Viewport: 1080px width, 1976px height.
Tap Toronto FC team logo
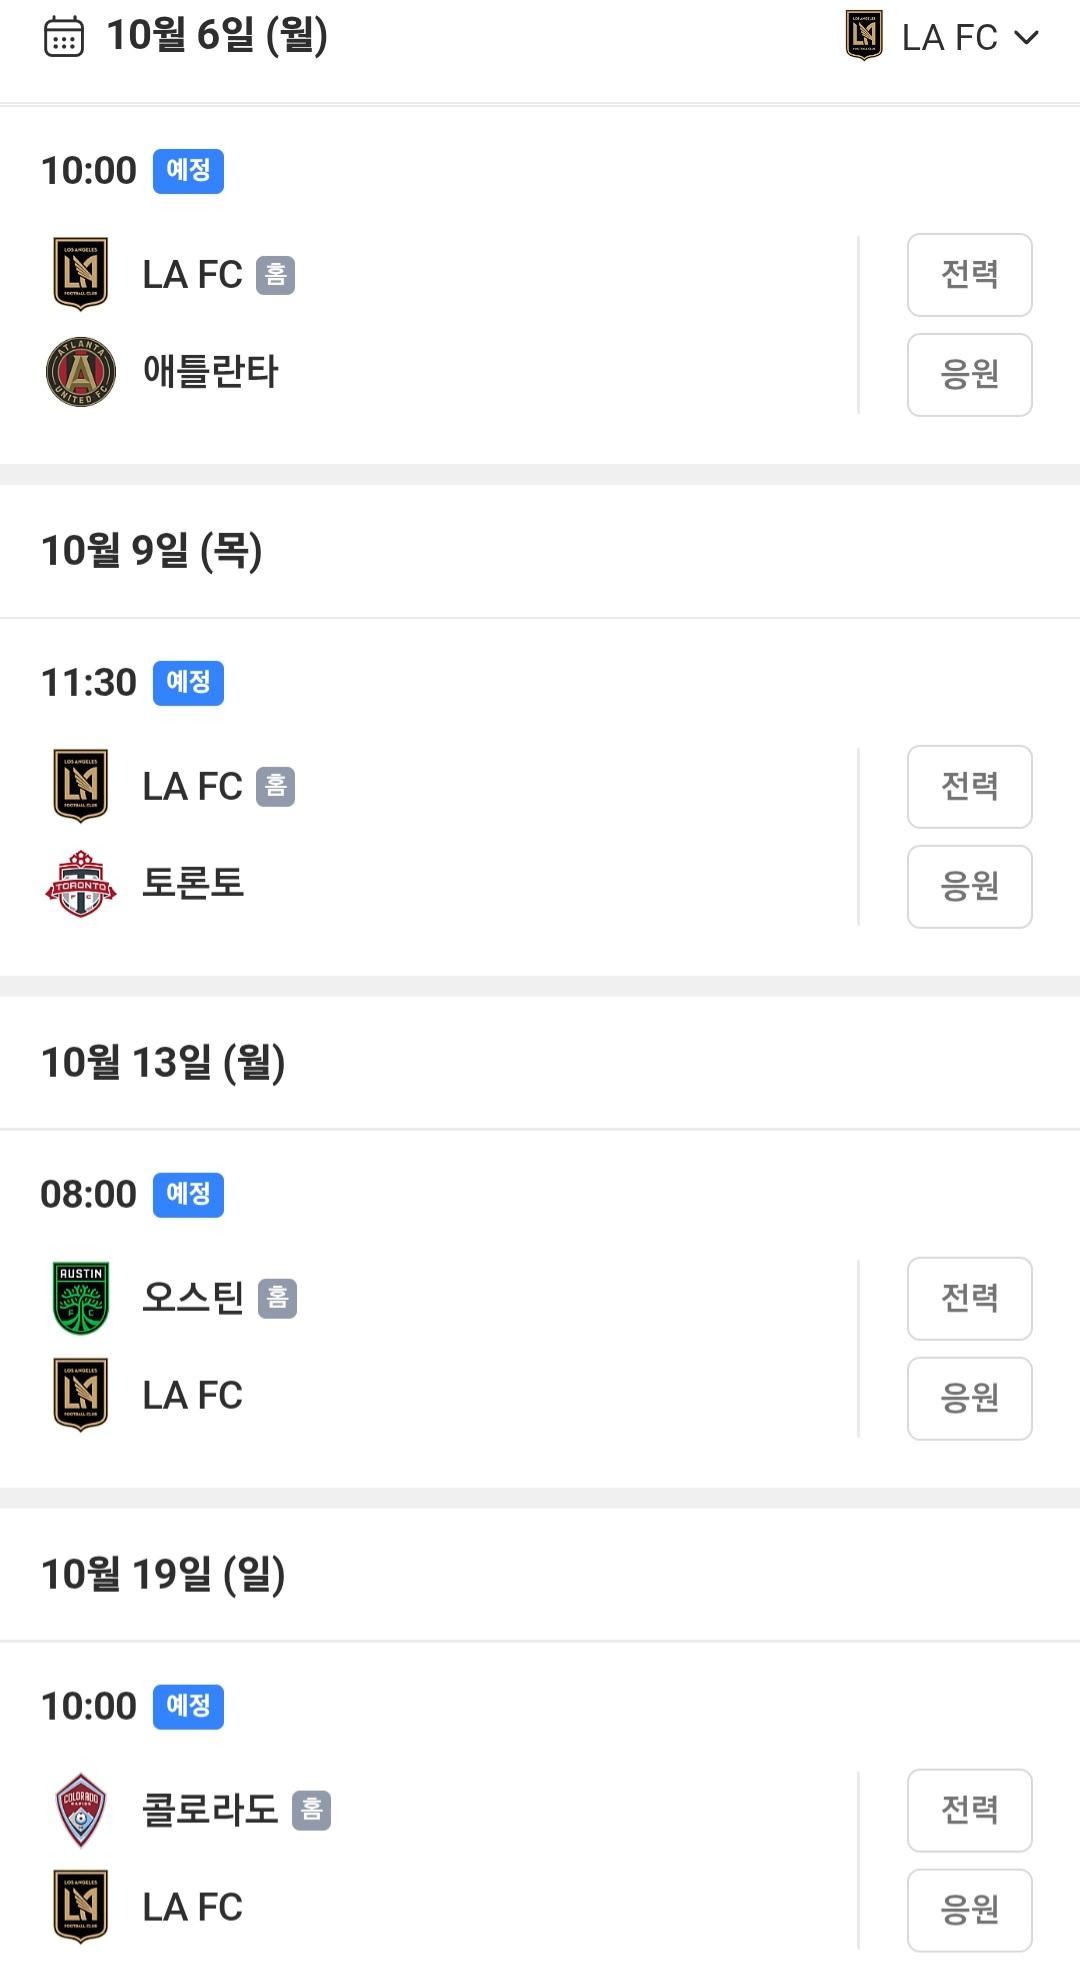click(x=81, y=884)
